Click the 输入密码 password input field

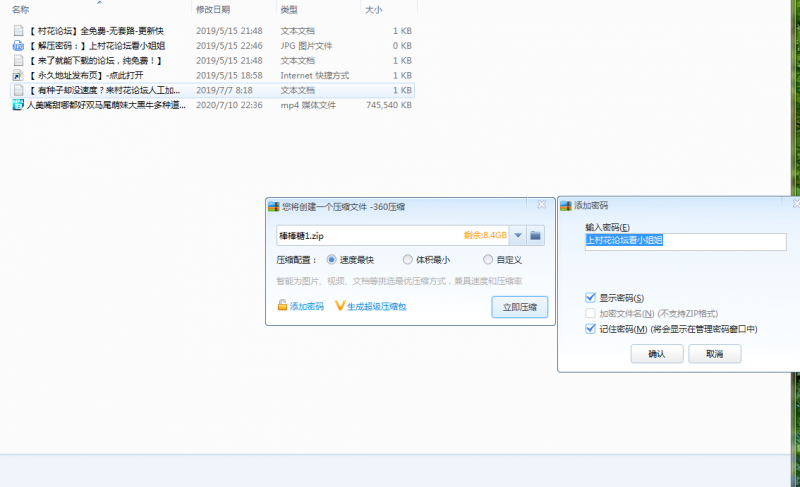685,241
